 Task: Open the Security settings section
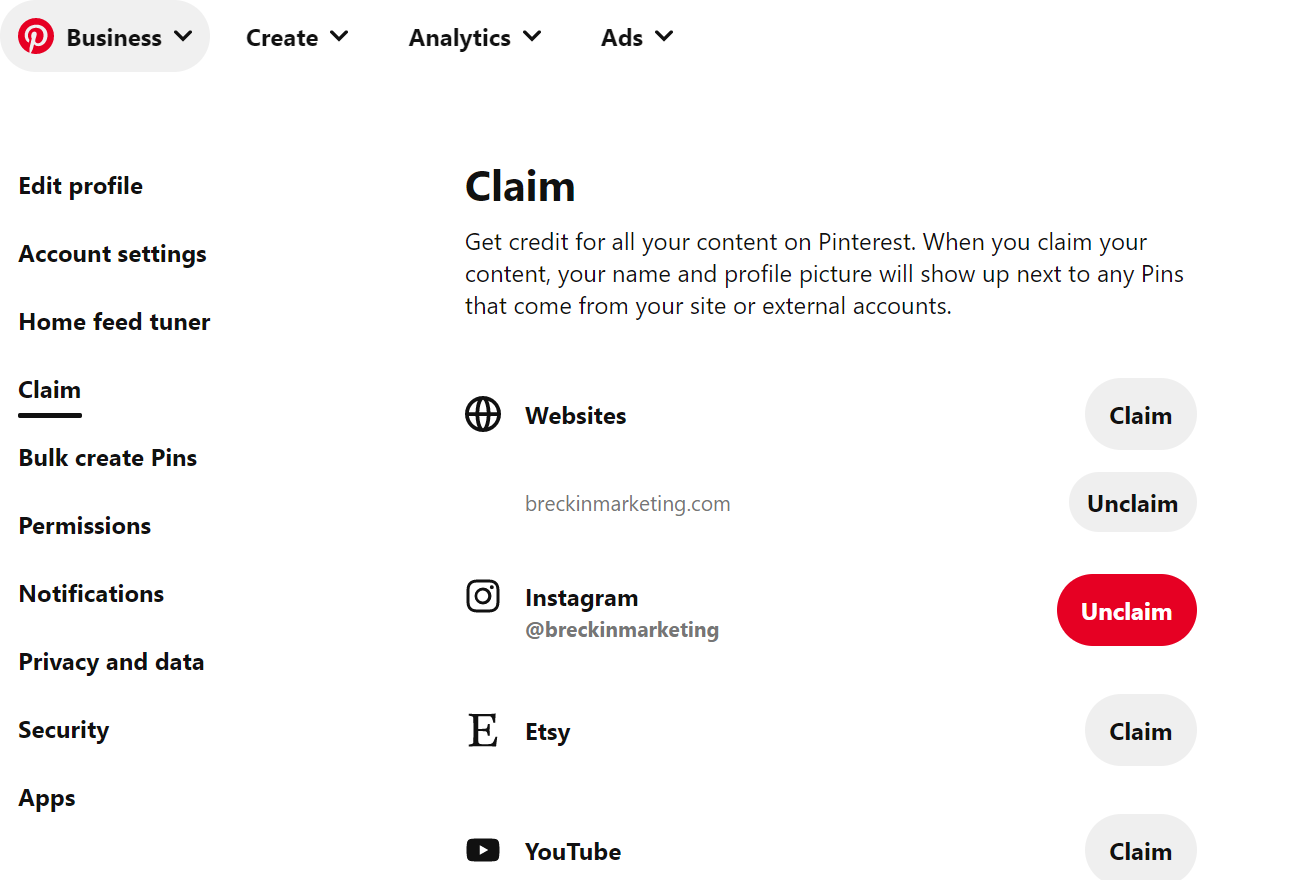coord(63,730)
